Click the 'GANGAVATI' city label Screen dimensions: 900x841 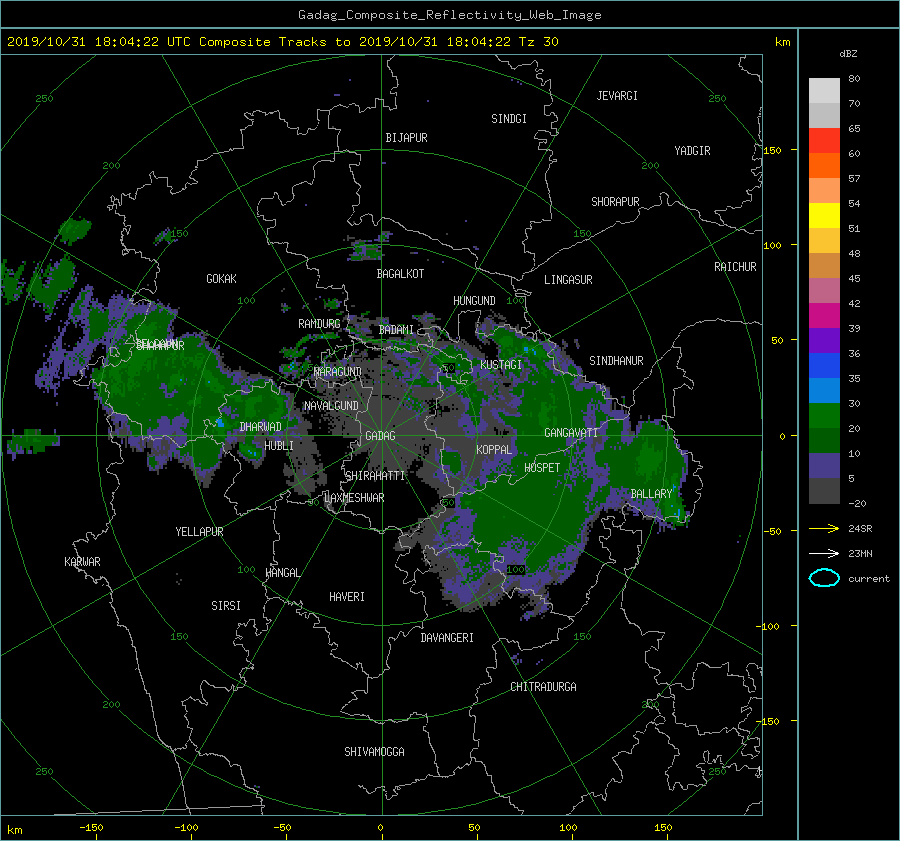571,433
